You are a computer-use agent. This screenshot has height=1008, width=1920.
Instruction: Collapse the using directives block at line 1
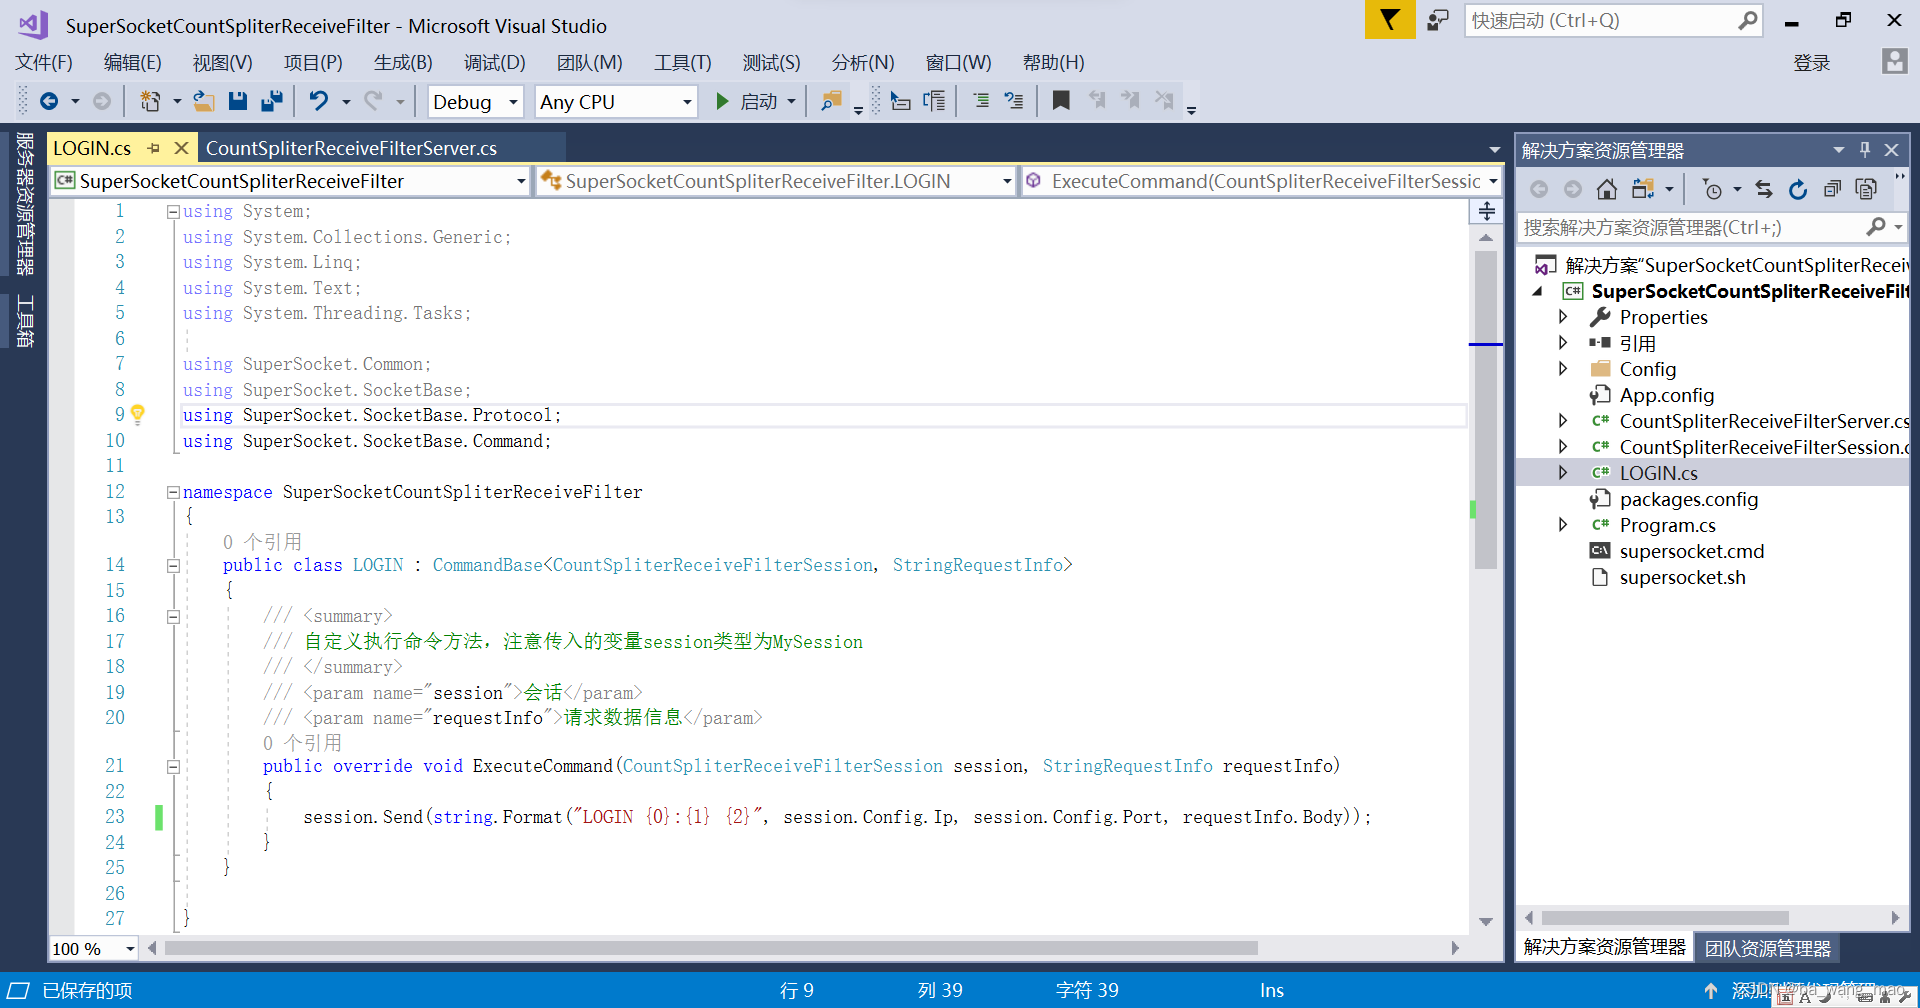pos(173,211)
